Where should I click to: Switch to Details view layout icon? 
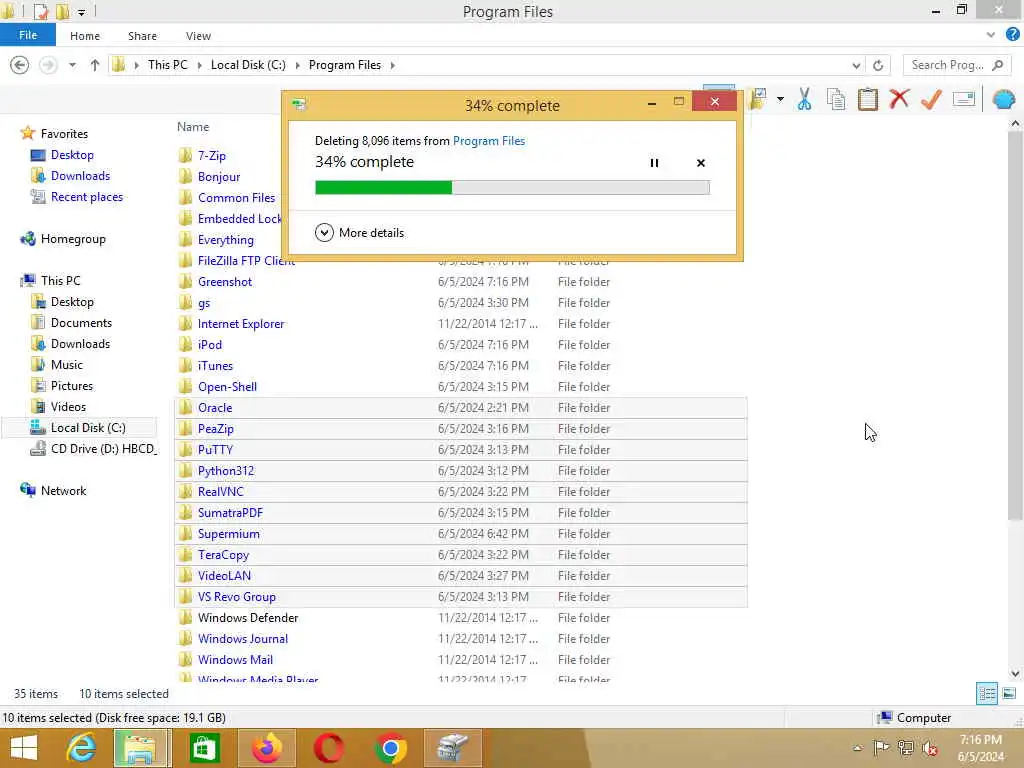click(x=987, y=694)
